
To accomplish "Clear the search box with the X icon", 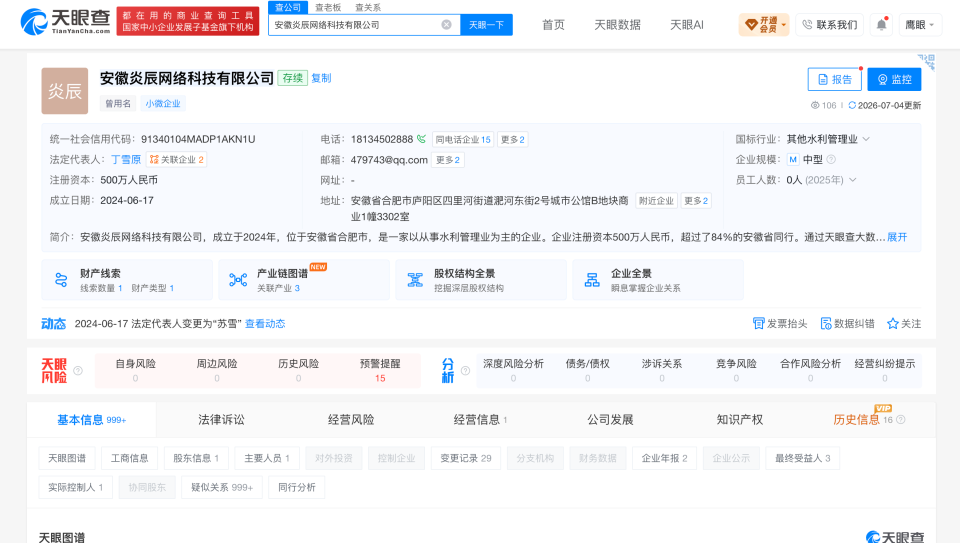I will (x=446, y=24).
